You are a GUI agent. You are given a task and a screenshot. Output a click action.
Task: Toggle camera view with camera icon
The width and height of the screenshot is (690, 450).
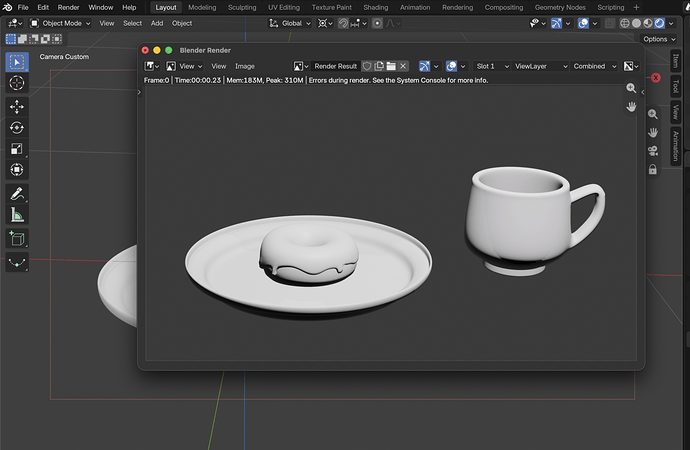(653, 151)
